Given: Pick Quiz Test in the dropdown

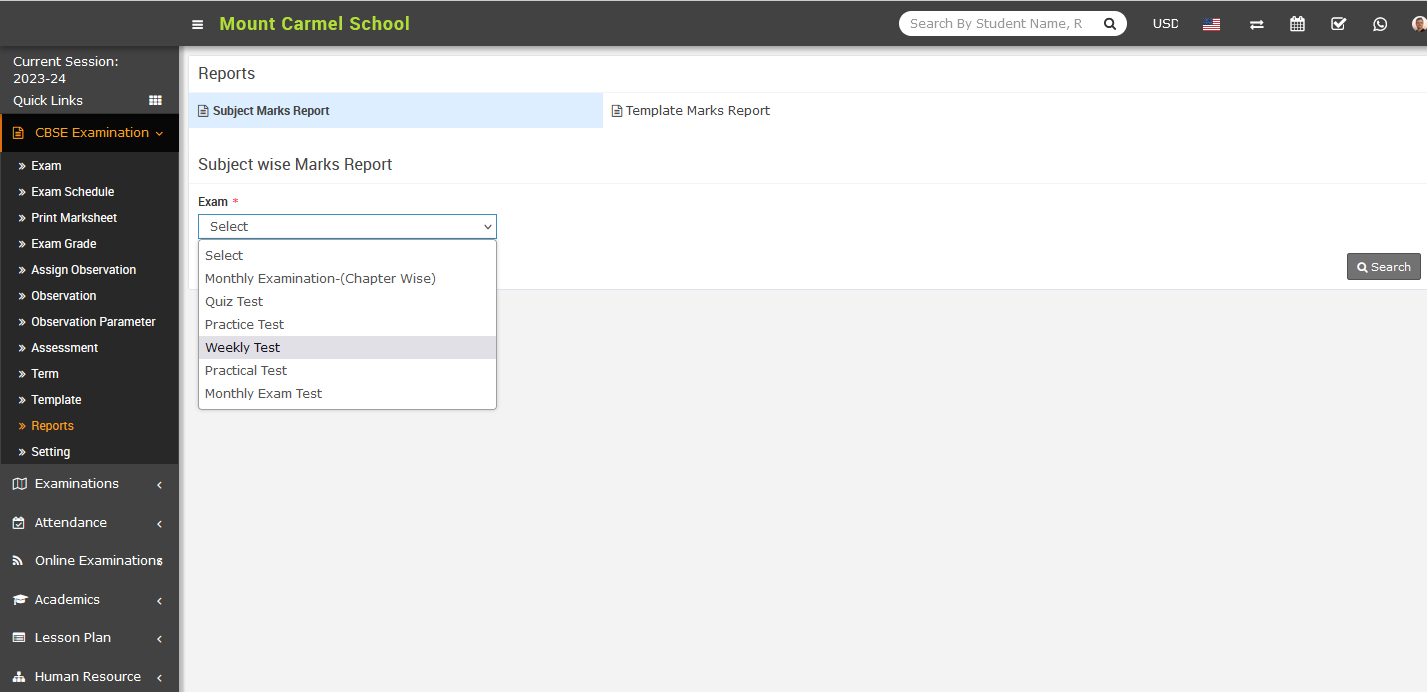Looking at the screenshot, I should (234, 301).
